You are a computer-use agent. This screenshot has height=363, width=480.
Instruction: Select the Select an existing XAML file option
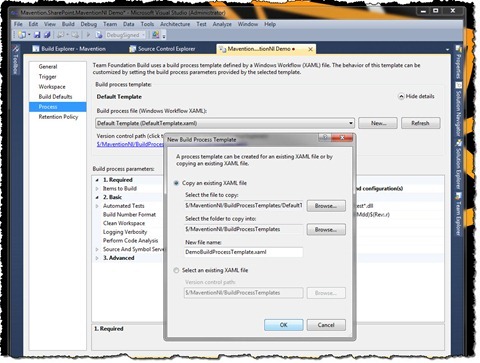tap(176, 270)
